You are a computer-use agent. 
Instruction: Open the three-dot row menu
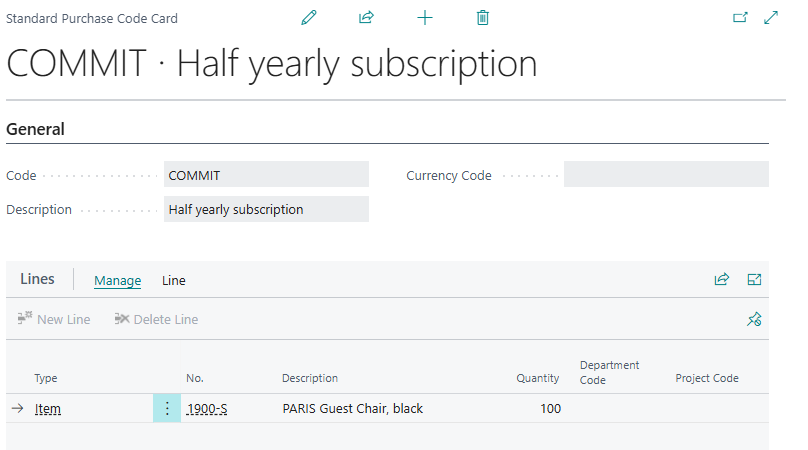pos(167,408)
